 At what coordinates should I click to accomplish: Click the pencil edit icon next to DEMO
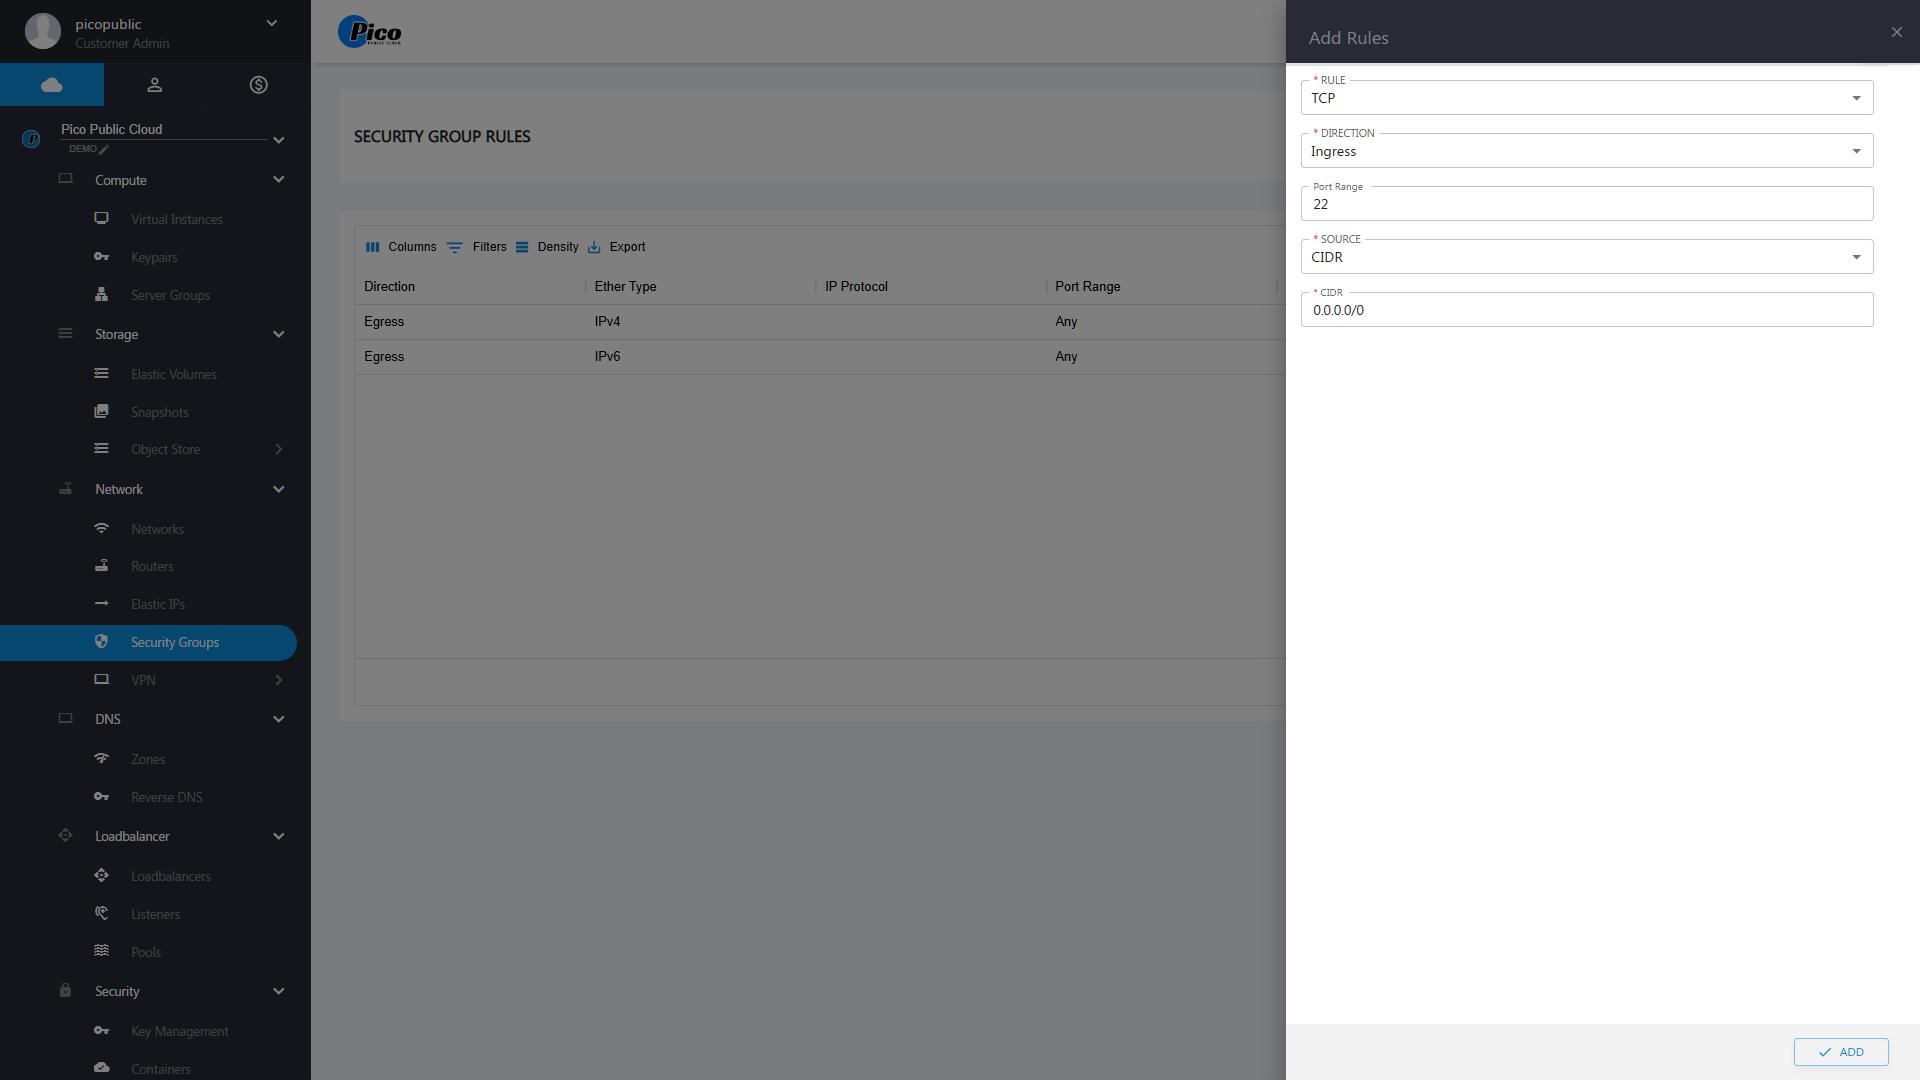(104, 149)
